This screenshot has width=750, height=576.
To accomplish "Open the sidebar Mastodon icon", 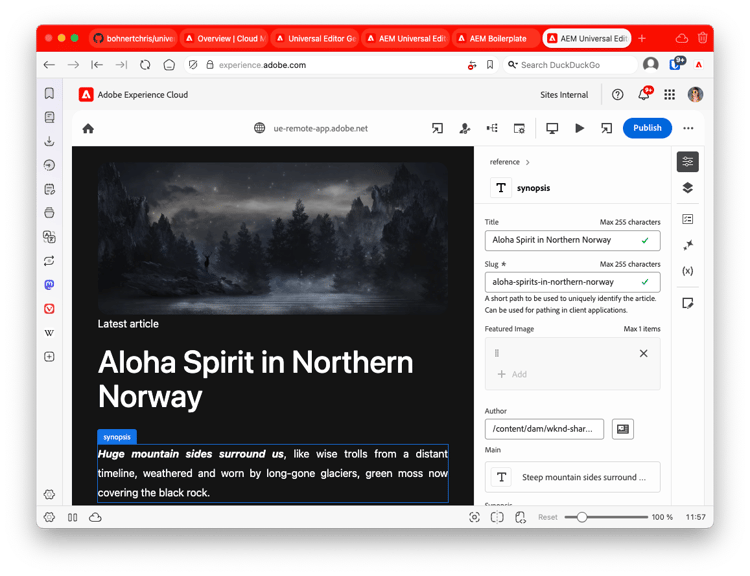I will 49,285.
